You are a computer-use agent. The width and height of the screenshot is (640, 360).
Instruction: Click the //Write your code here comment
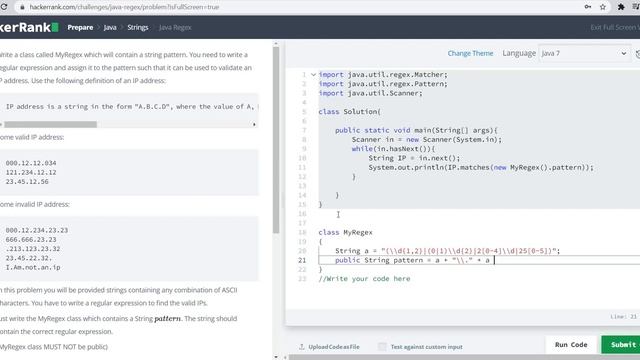click(364, 278)
